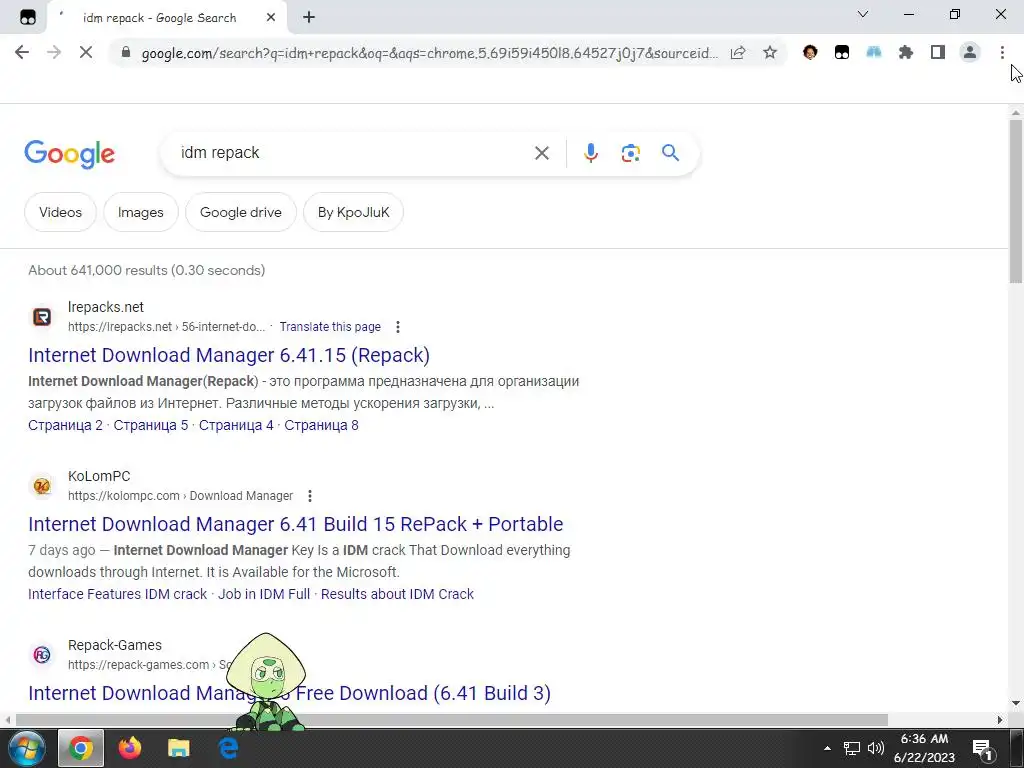The image size is (1024, 768).
Task: Open the avatar face extension icon
Action: [810, 52]
